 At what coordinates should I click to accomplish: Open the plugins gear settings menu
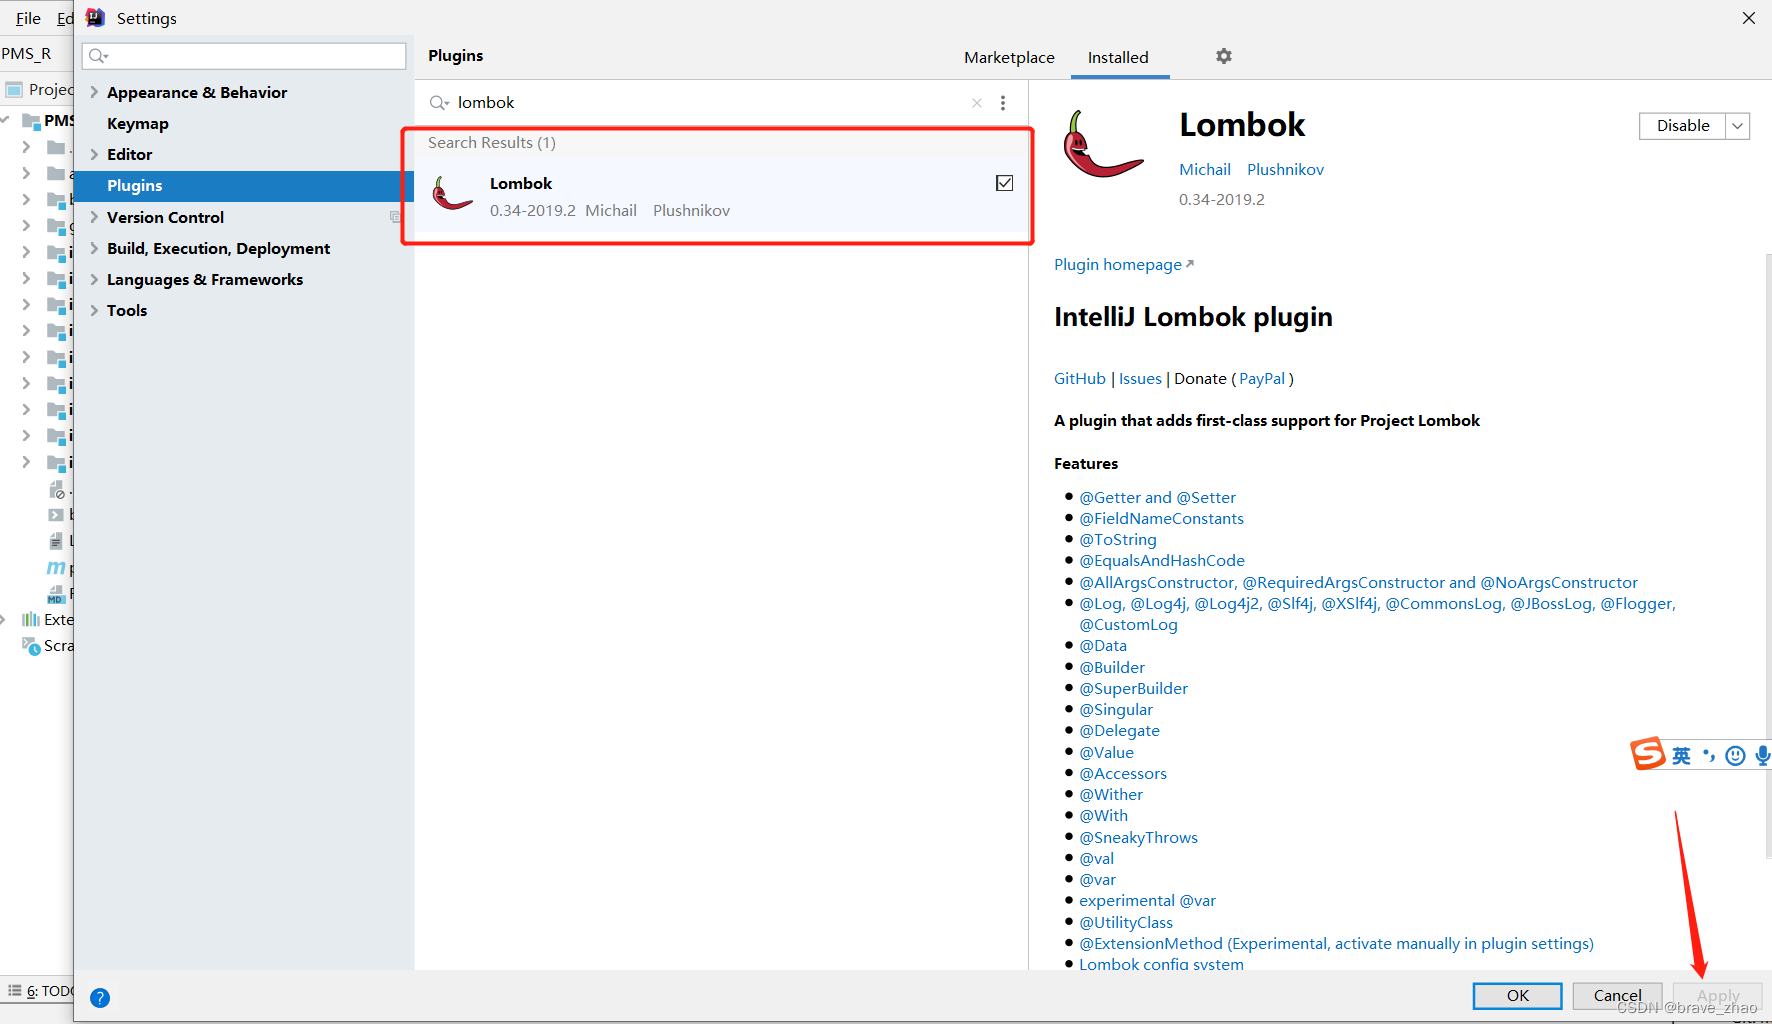tap(1224, 56)
